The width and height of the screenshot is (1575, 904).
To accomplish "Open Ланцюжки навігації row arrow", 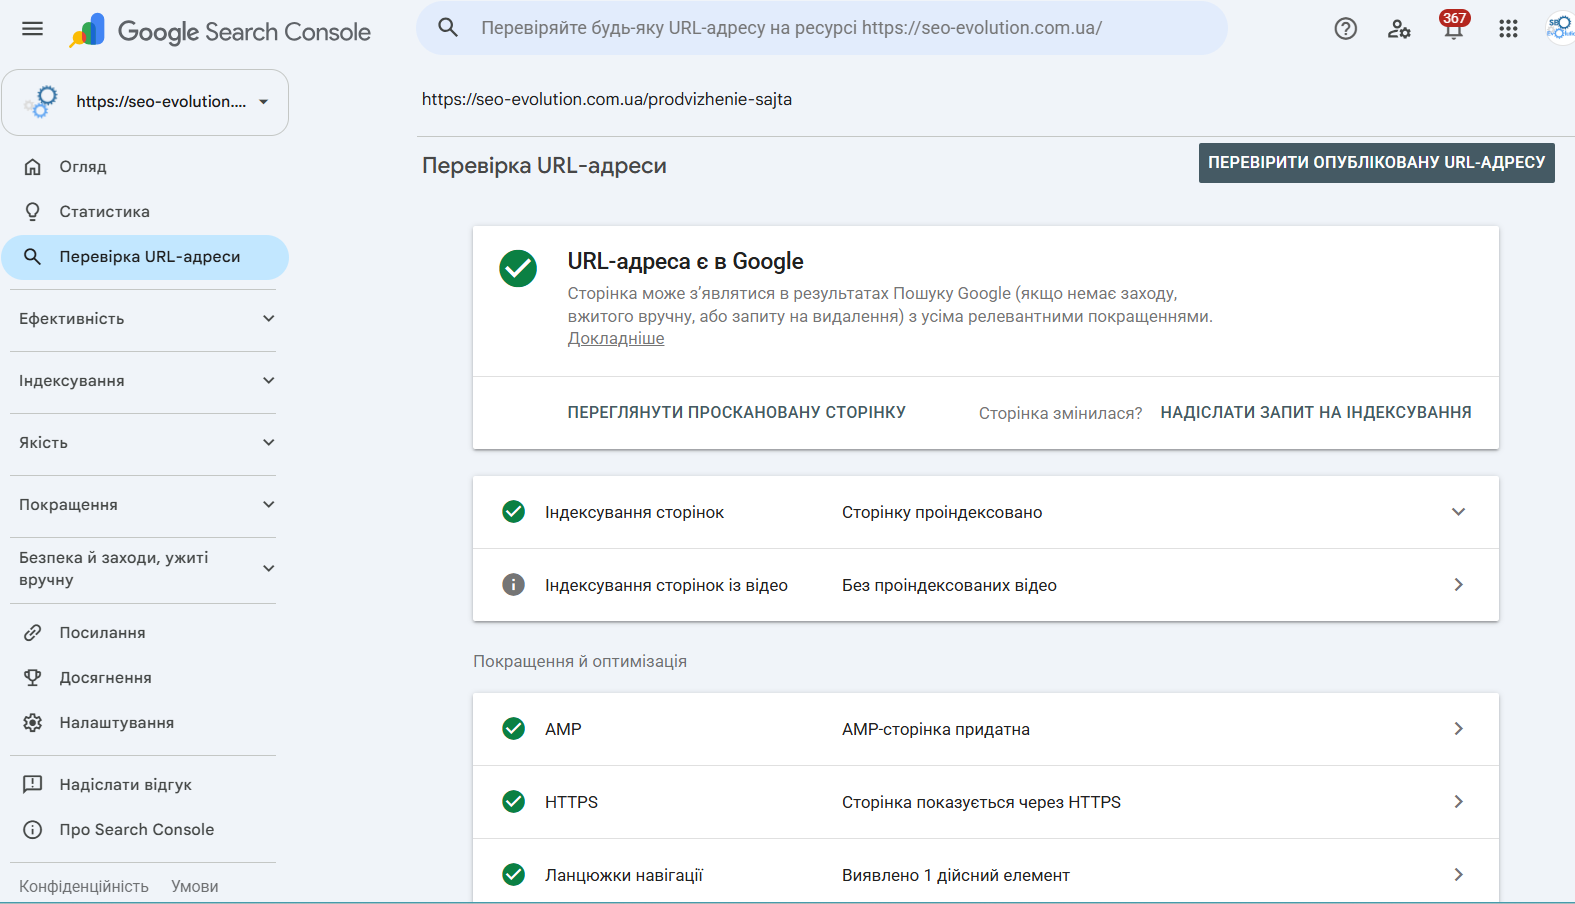I will 1458,875.
